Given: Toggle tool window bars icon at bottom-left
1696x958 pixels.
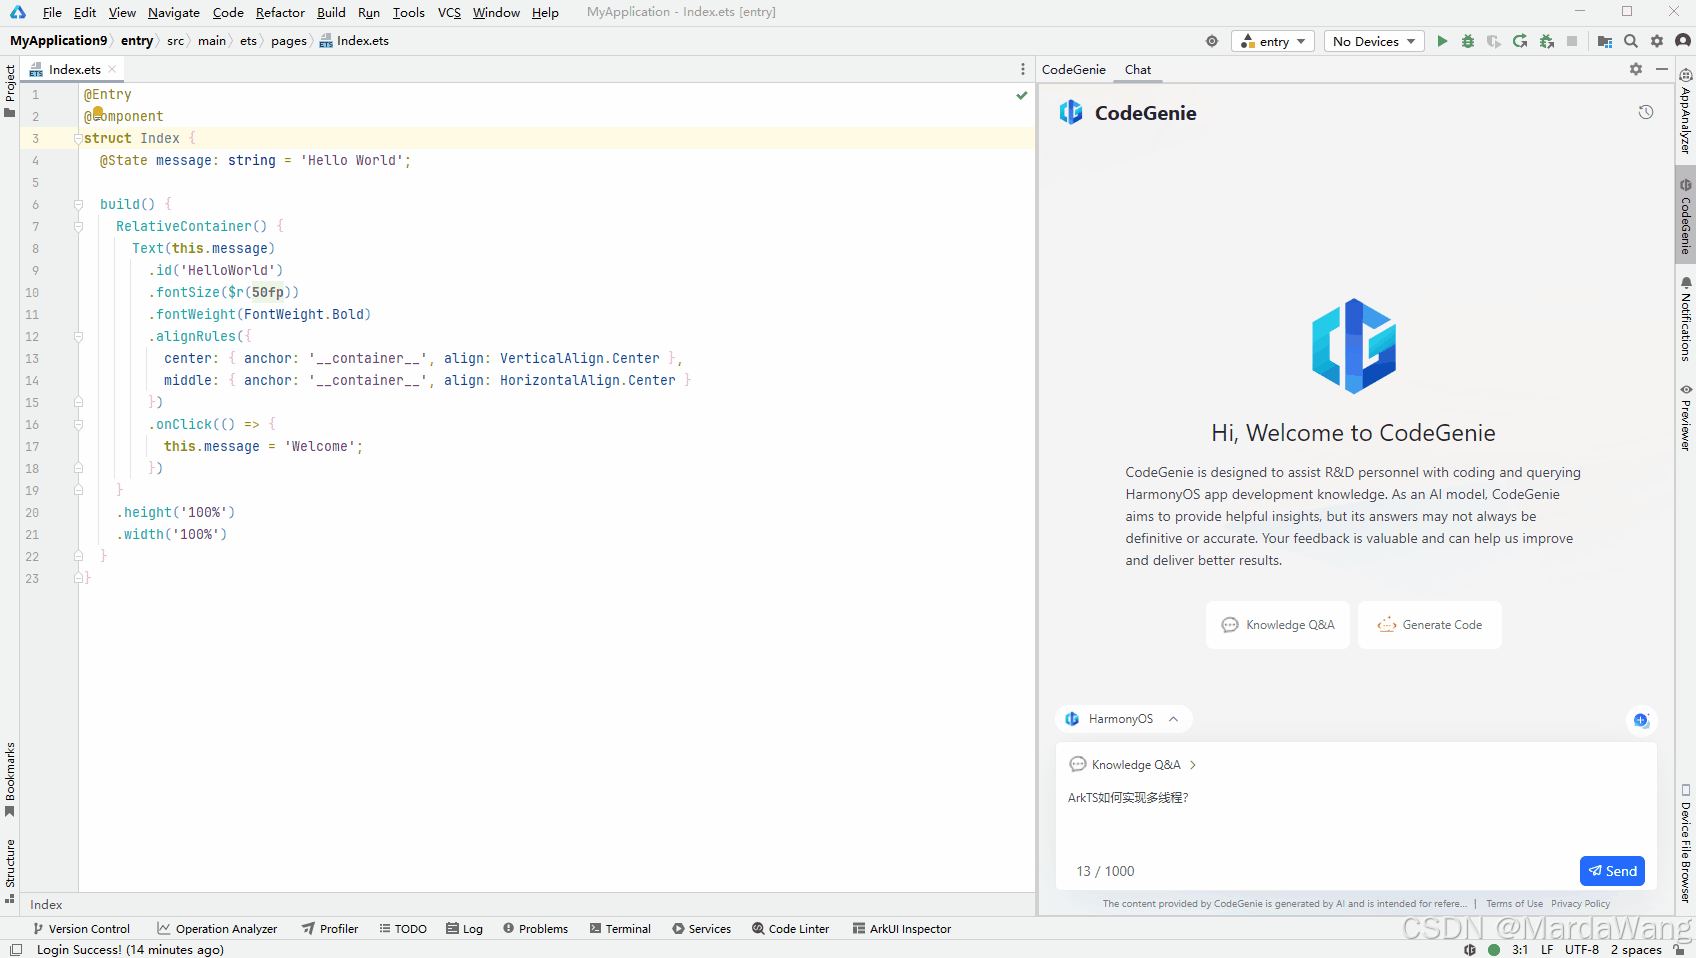Looking at the screenshot, I should coord(16,950).
